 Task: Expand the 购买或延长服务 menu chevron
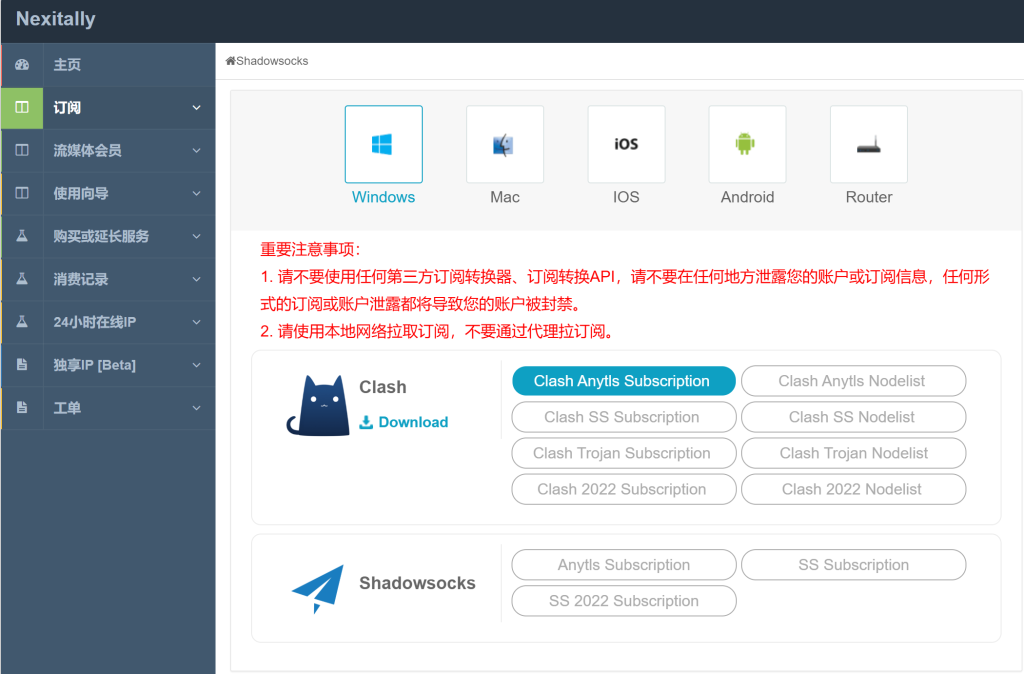[197, 236]
